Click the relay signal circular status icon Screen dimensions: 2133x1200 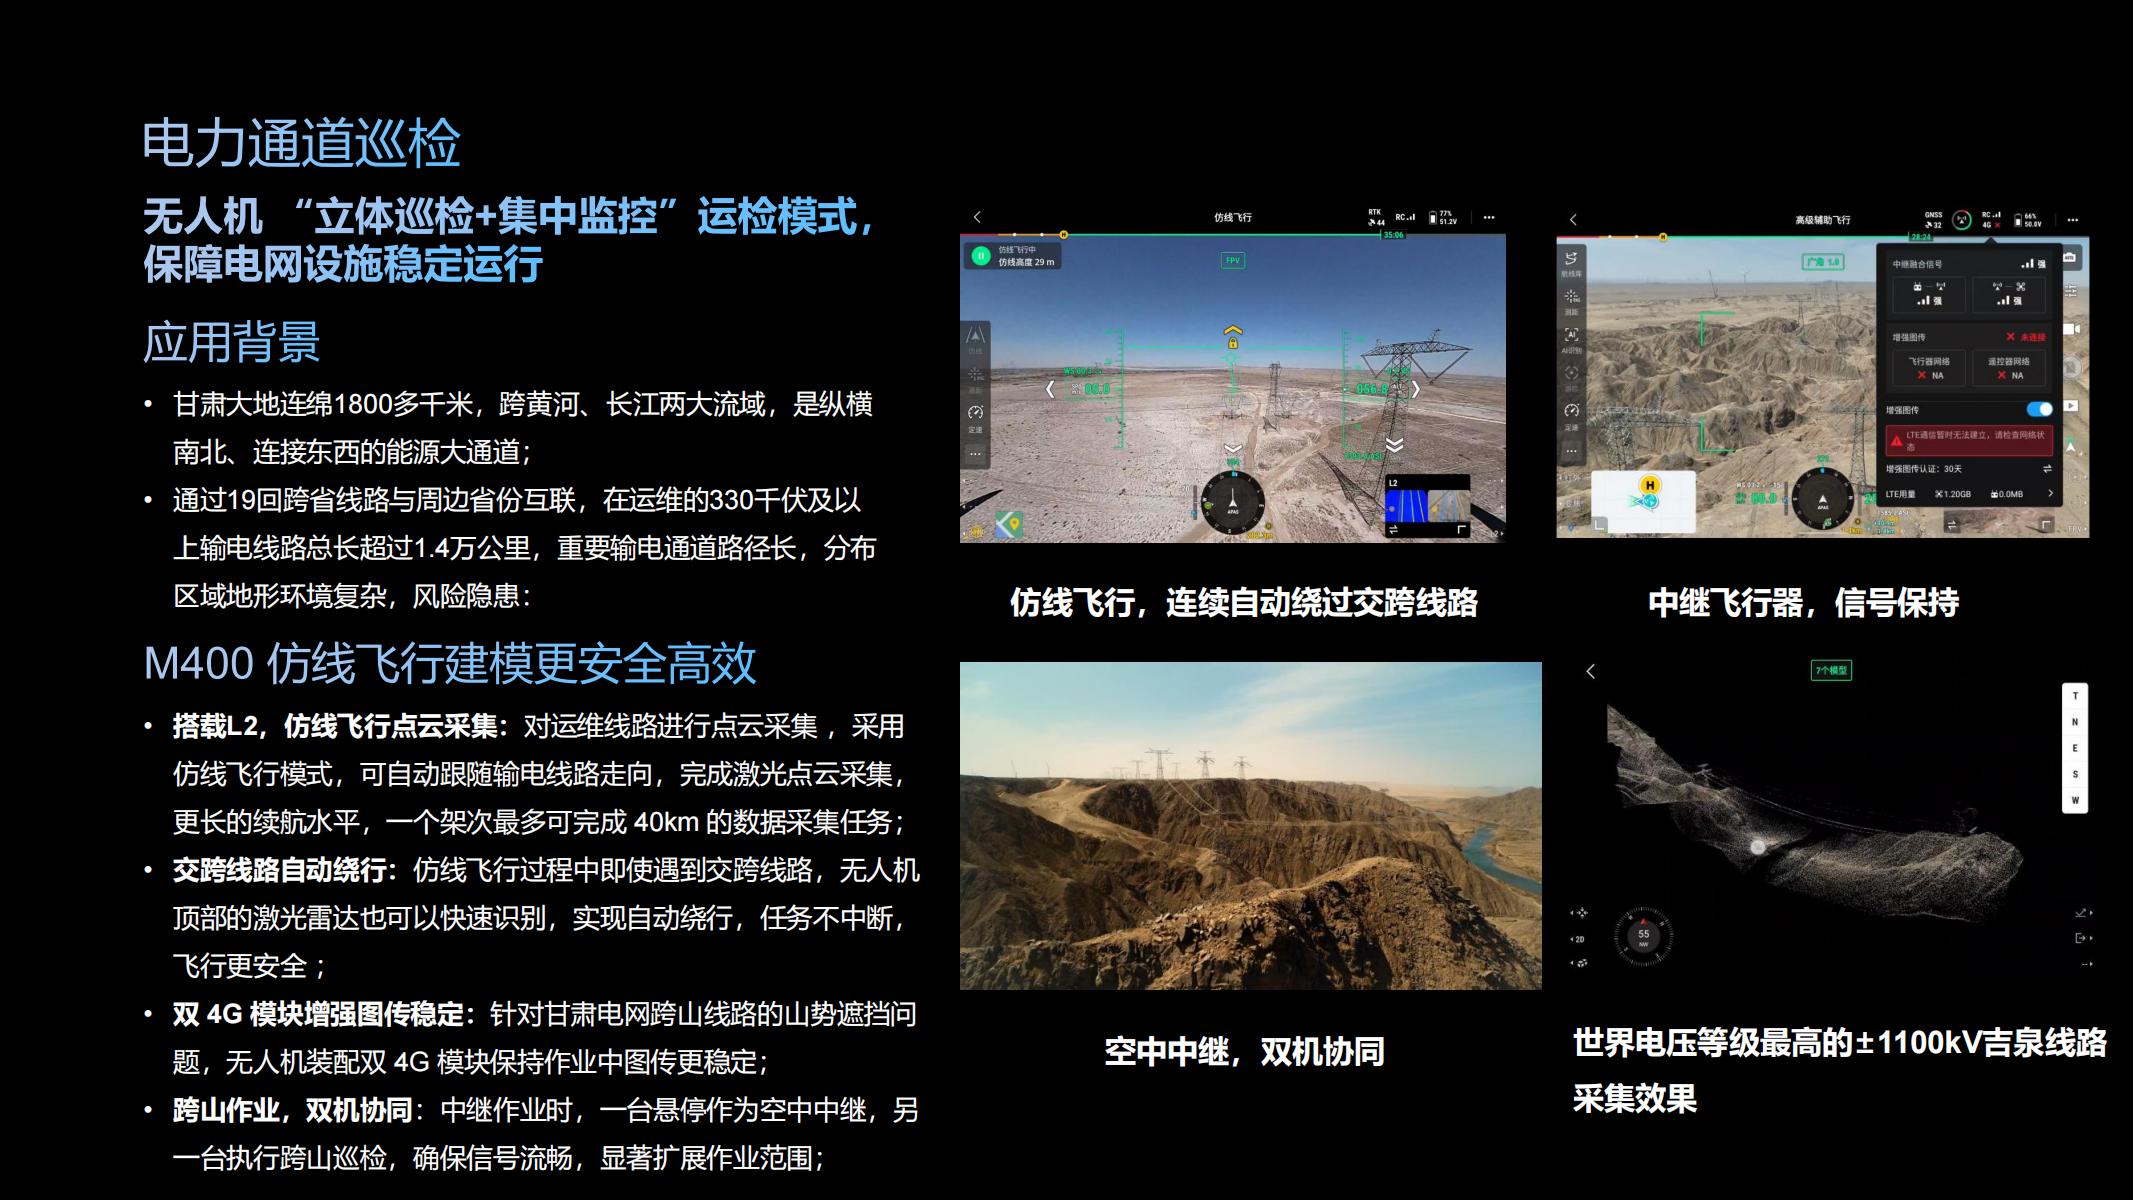click(1962, 221)
